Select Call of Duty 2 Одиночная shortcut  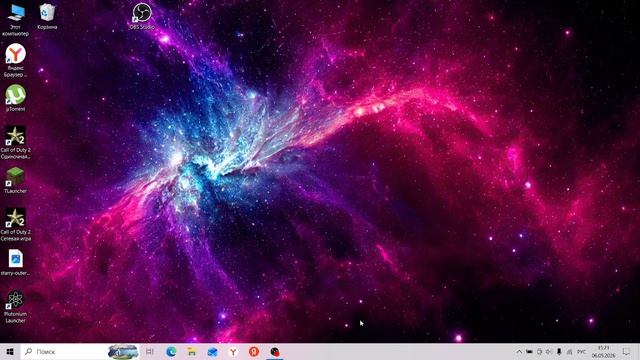pos(16,142)
